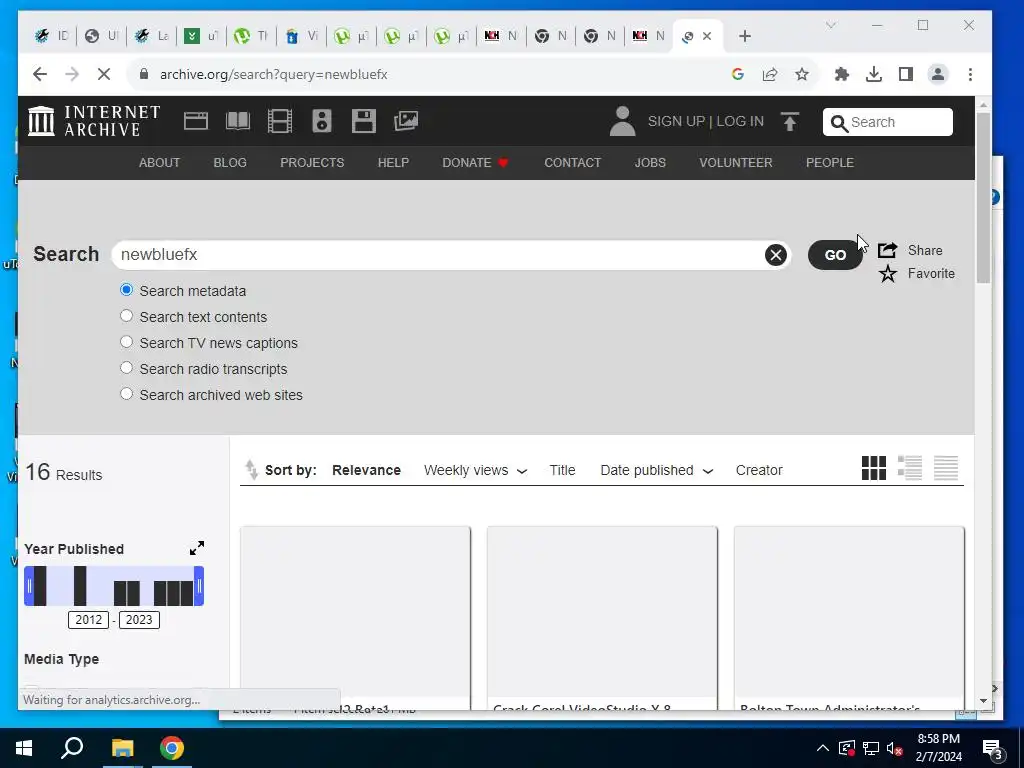
Task: Open File Explorer from taskbar
Action: tap(122, 748)
